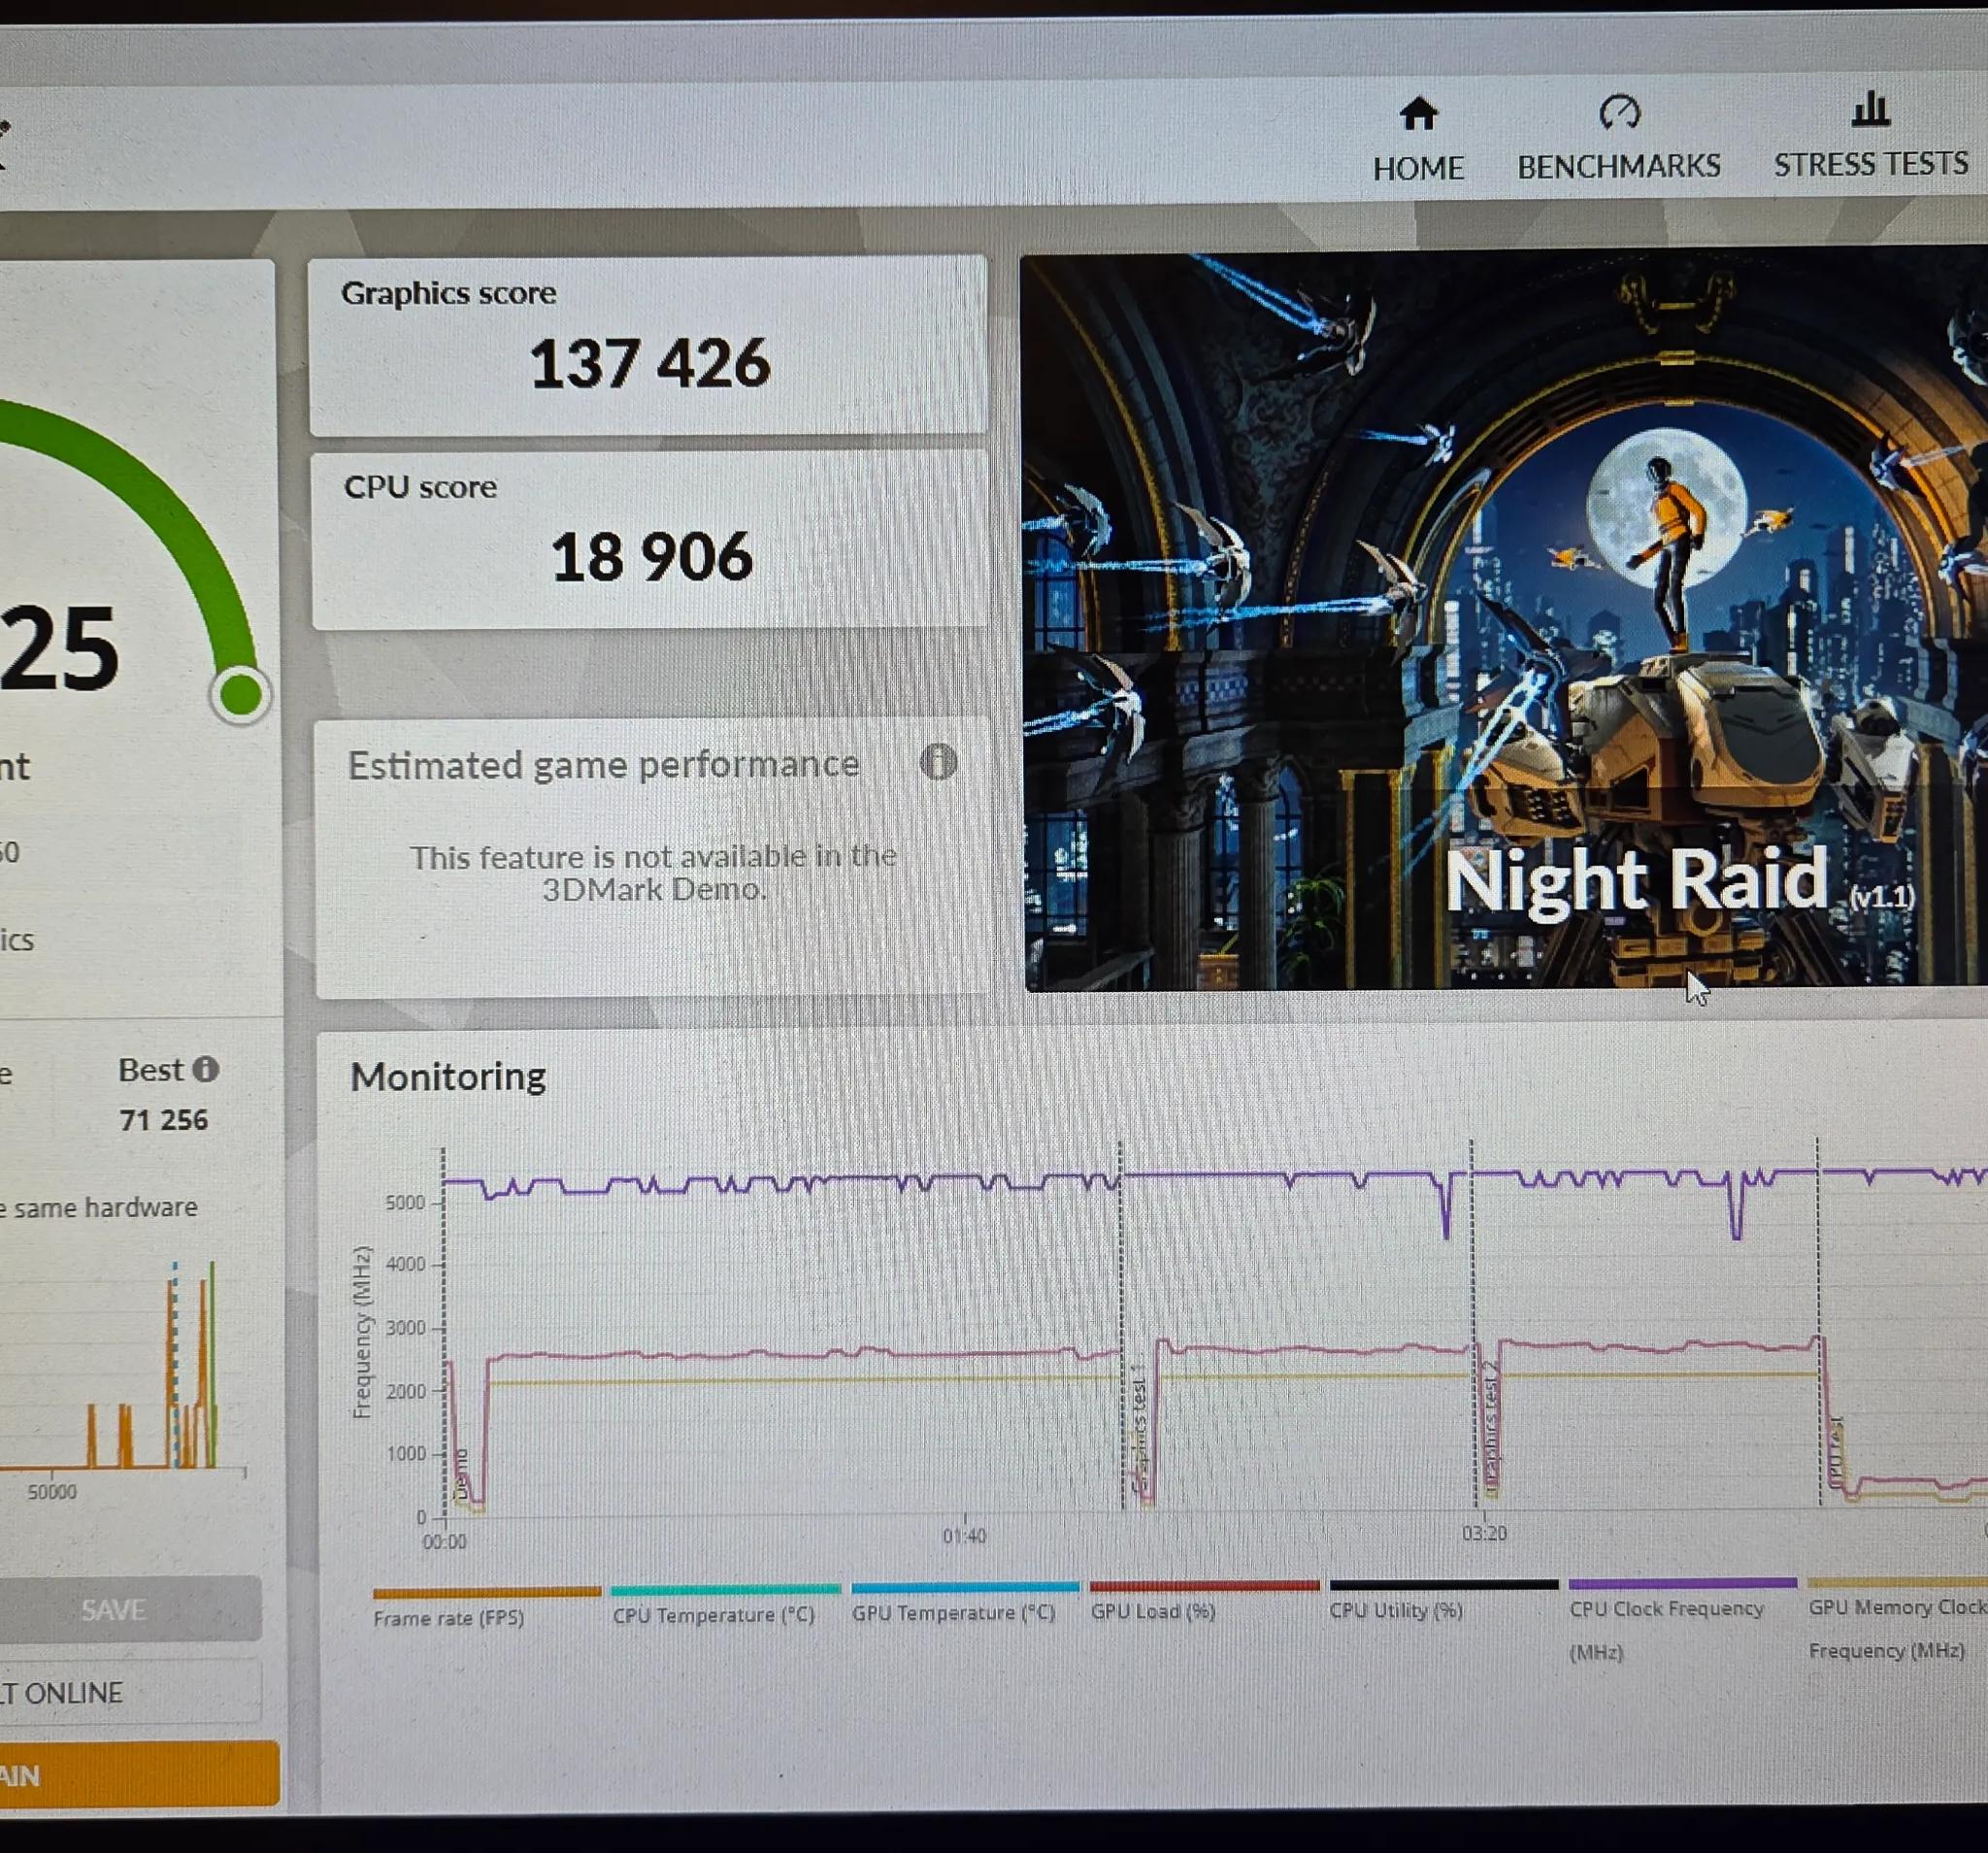Click the orange button below Online

click(138, 1775)
